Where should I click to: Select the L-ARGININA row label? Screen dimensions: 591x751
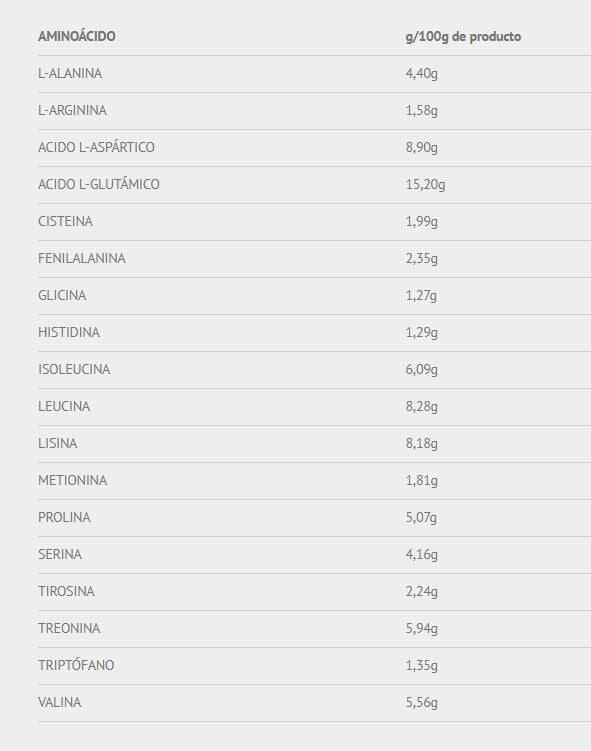[72, 110]
